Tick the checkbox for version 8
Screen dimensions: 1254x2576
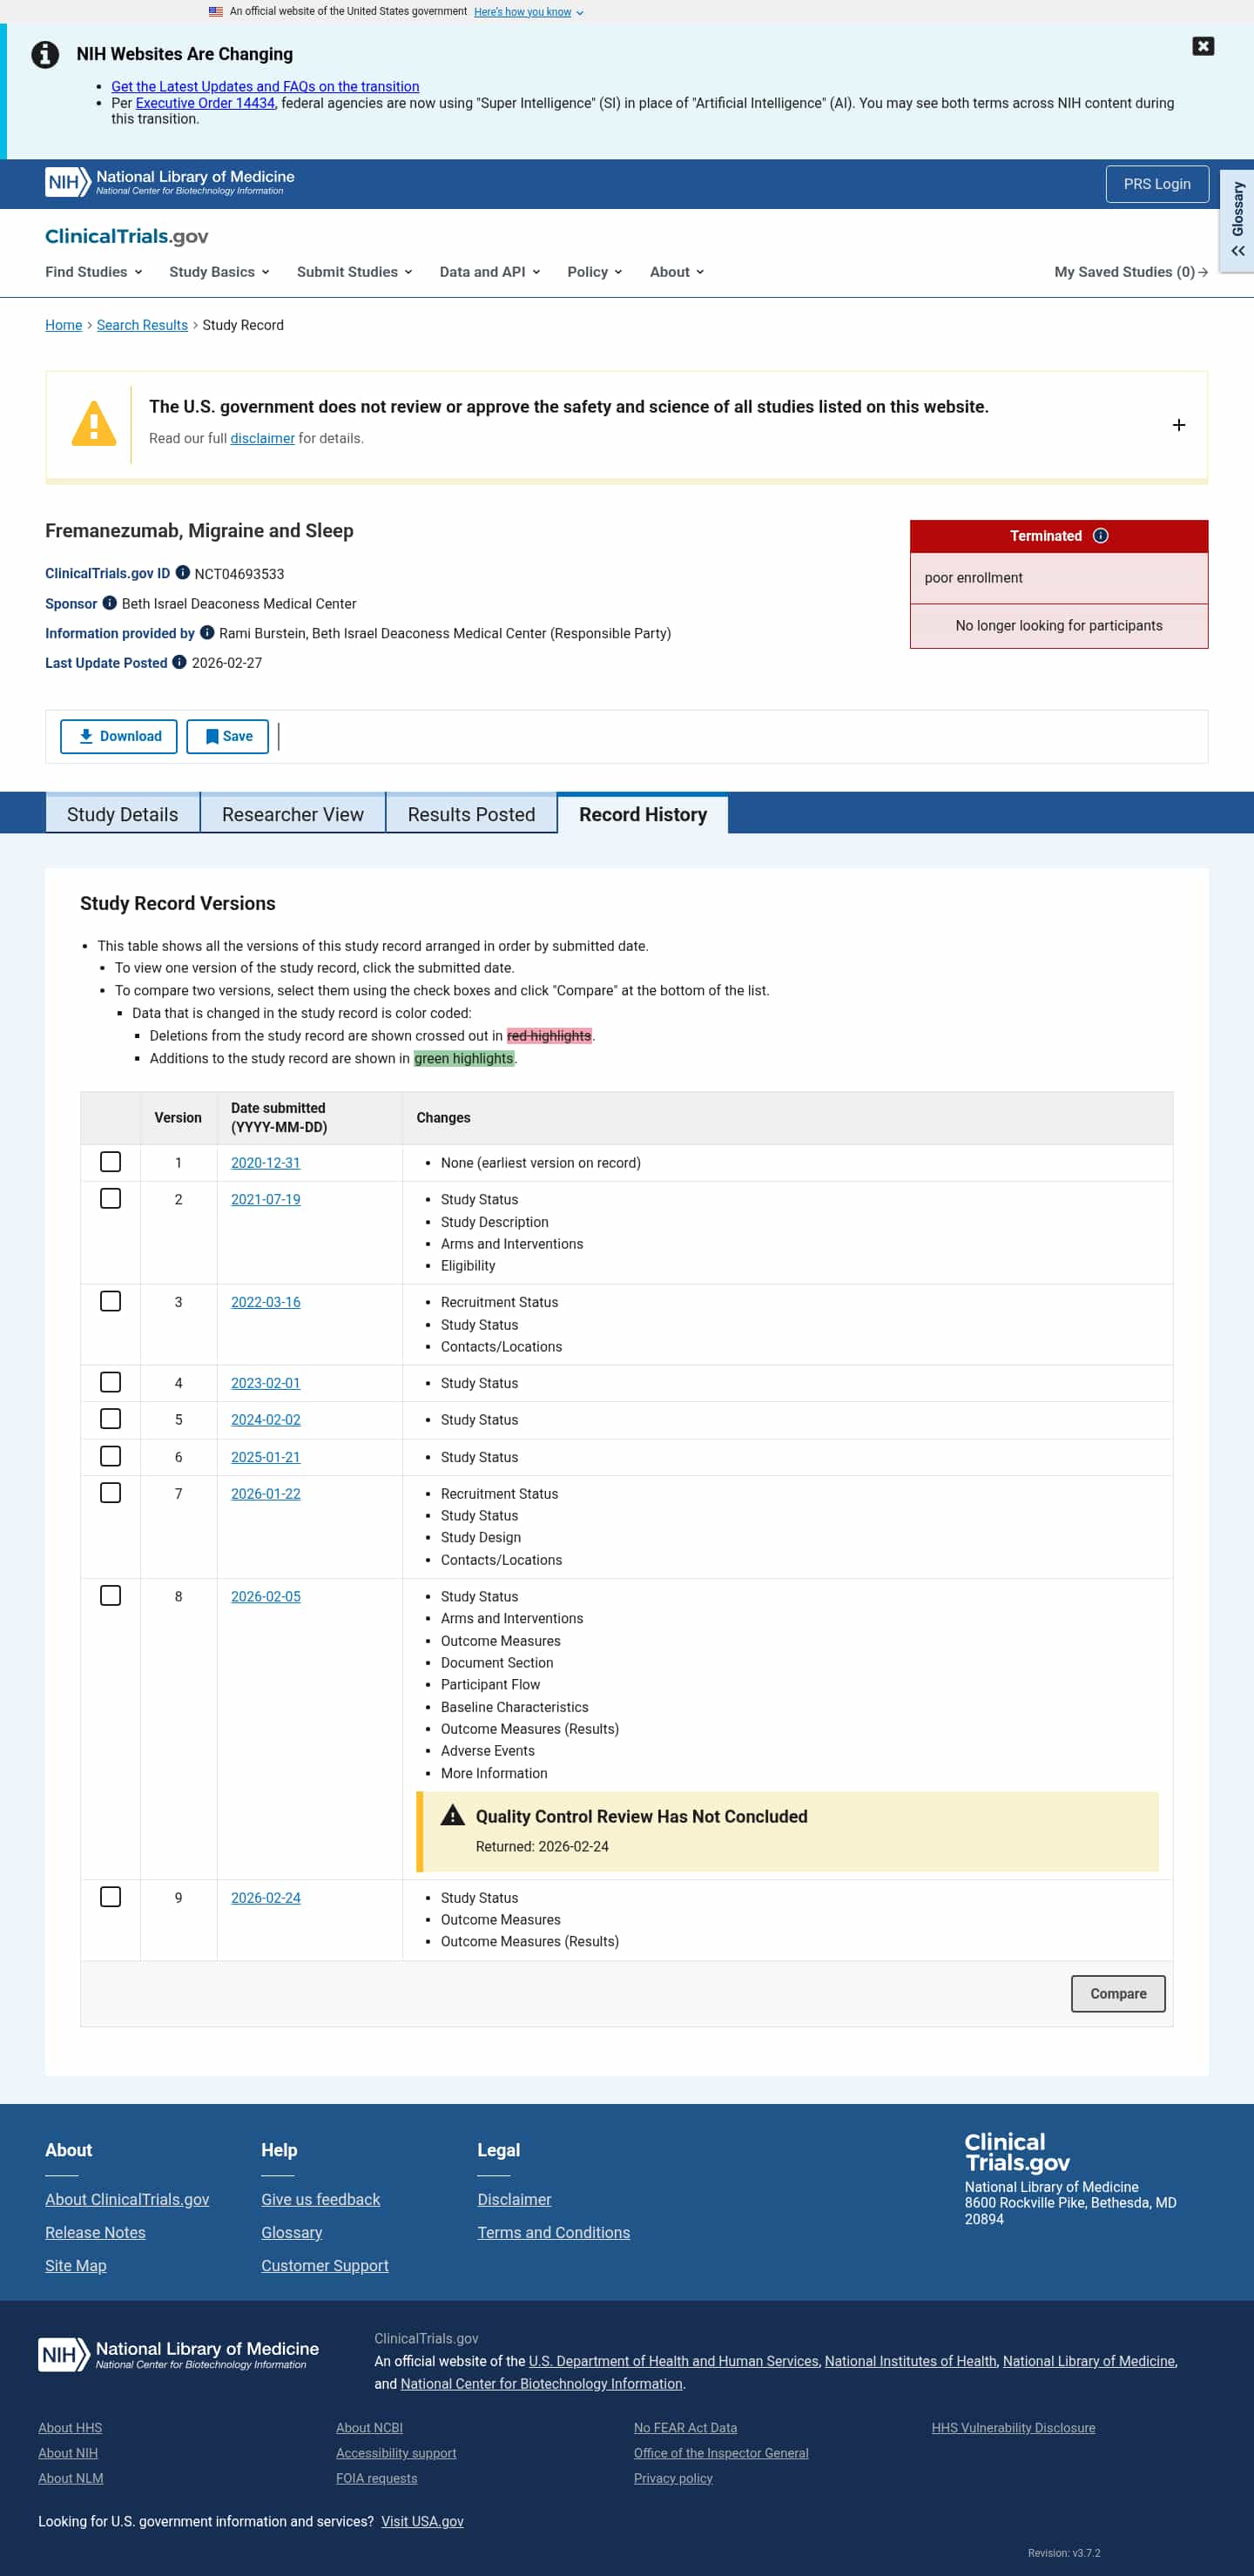click(111, 1596)
